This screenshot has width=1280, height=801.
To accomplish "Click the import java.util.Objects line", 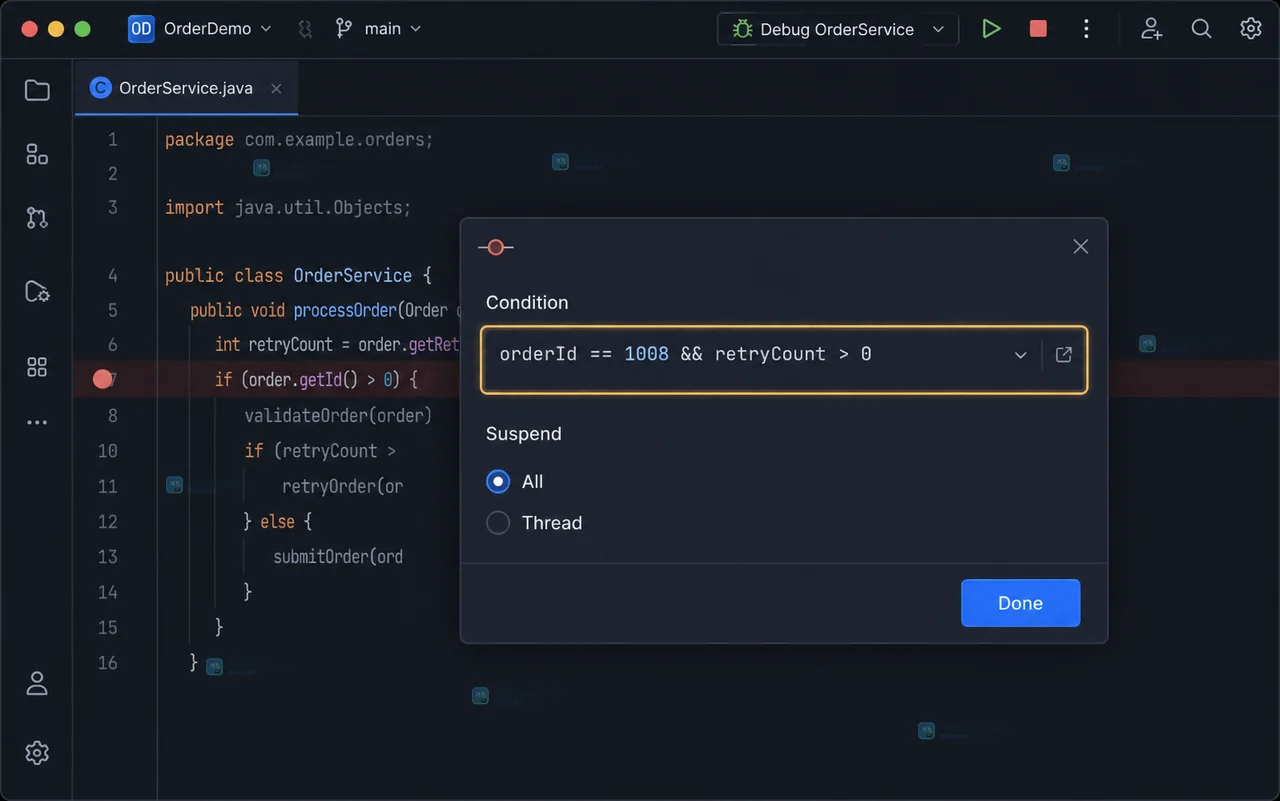I will (x=288, y=207).
